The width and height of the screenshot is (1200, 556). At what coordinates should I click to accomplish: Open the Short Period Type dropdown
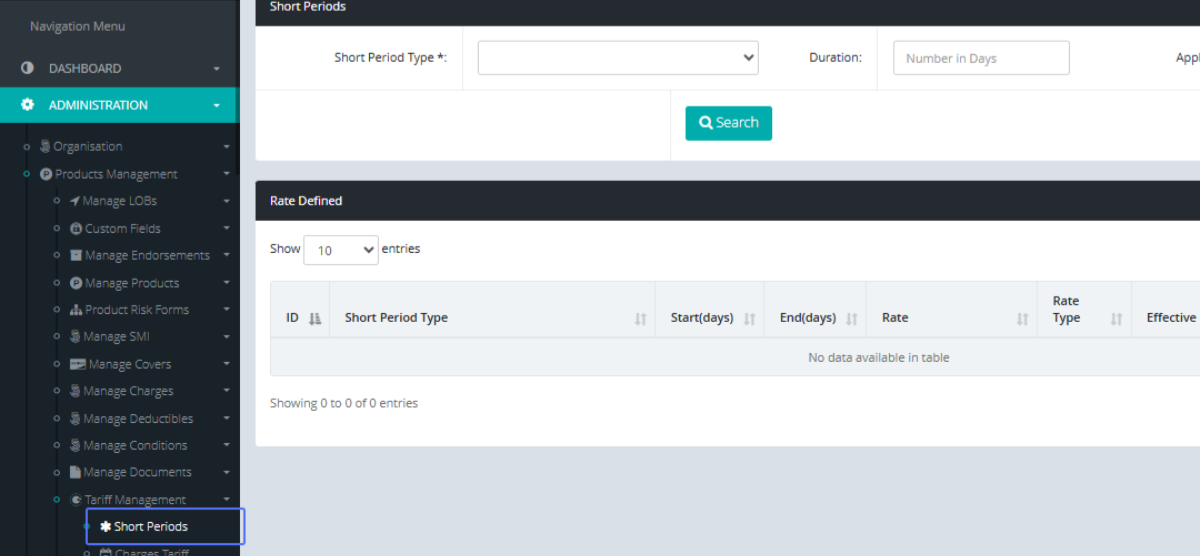click(x=618, y=58)
